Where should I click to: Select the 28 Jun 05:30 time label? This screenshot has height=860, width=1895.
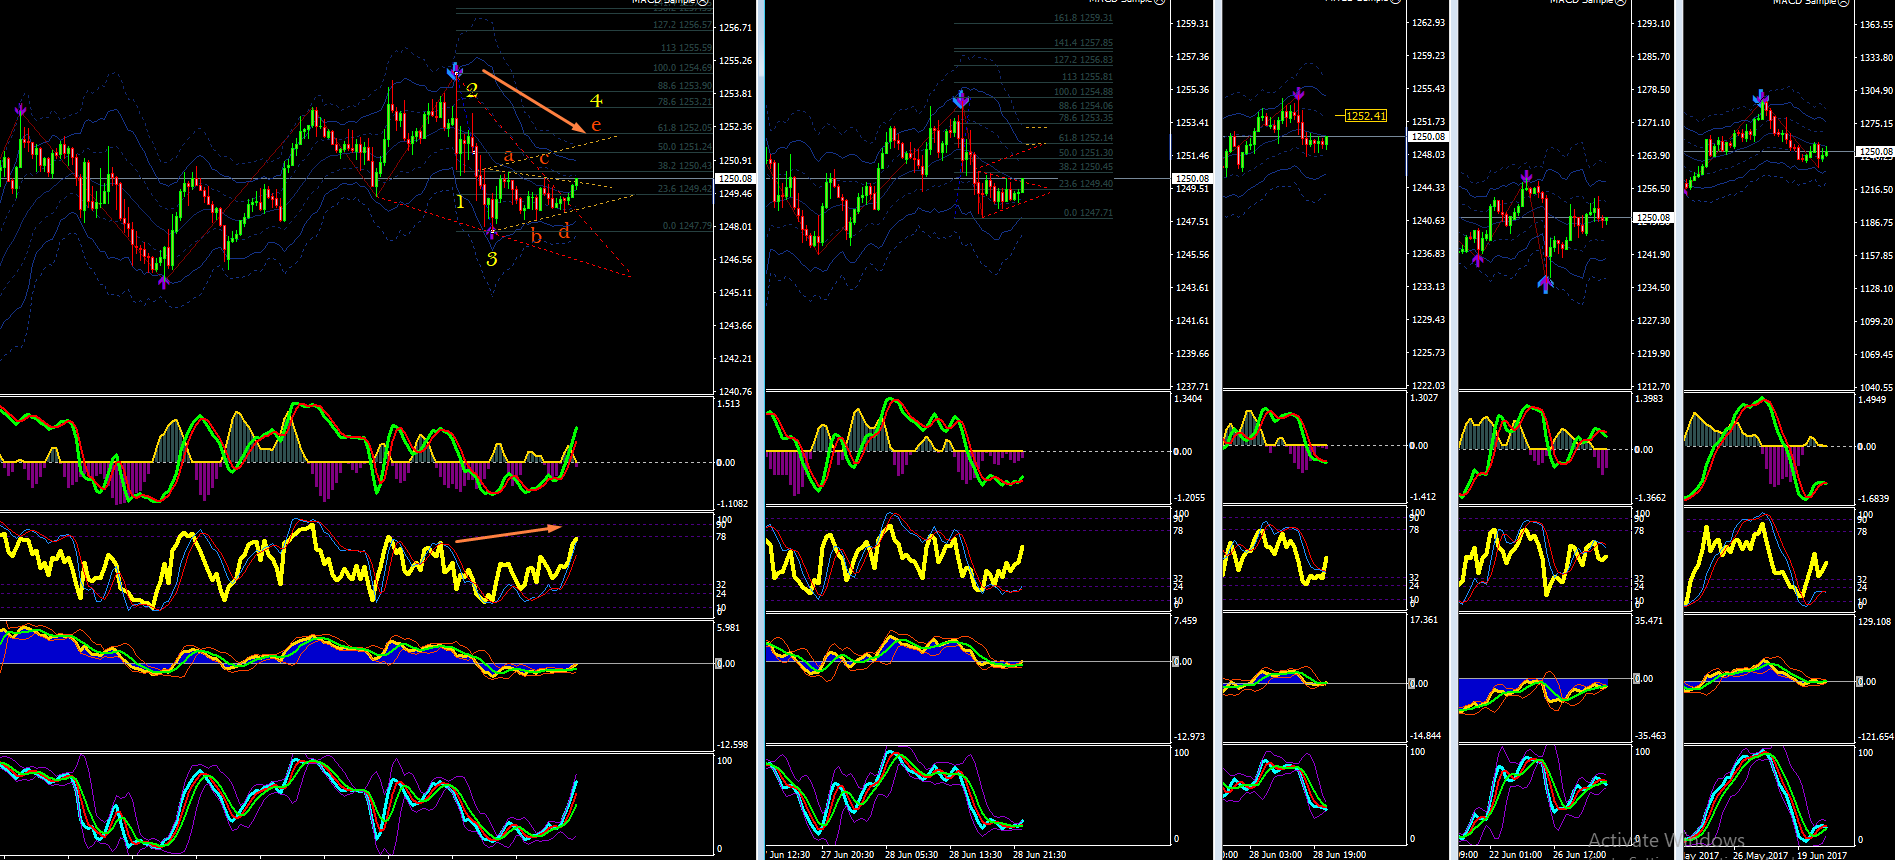coord(911,855)
